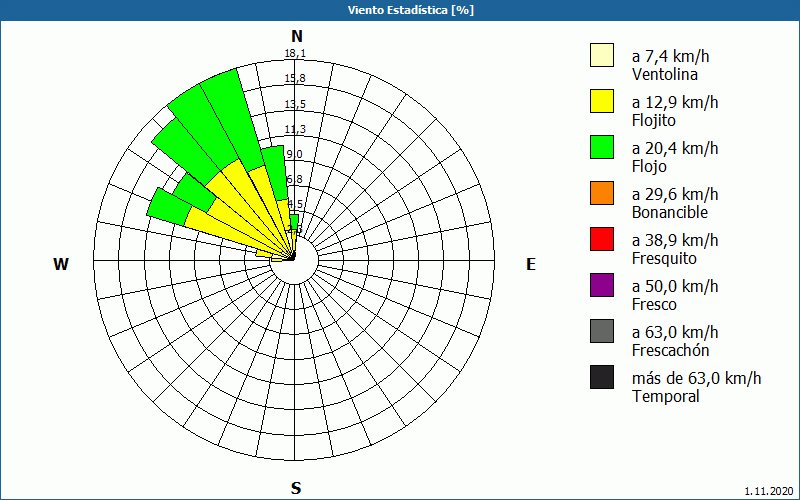Viewport: 800px width, 500px height.
Task: Click the 'a 20,4 km/h' legend text
Action: coord(675,148)
